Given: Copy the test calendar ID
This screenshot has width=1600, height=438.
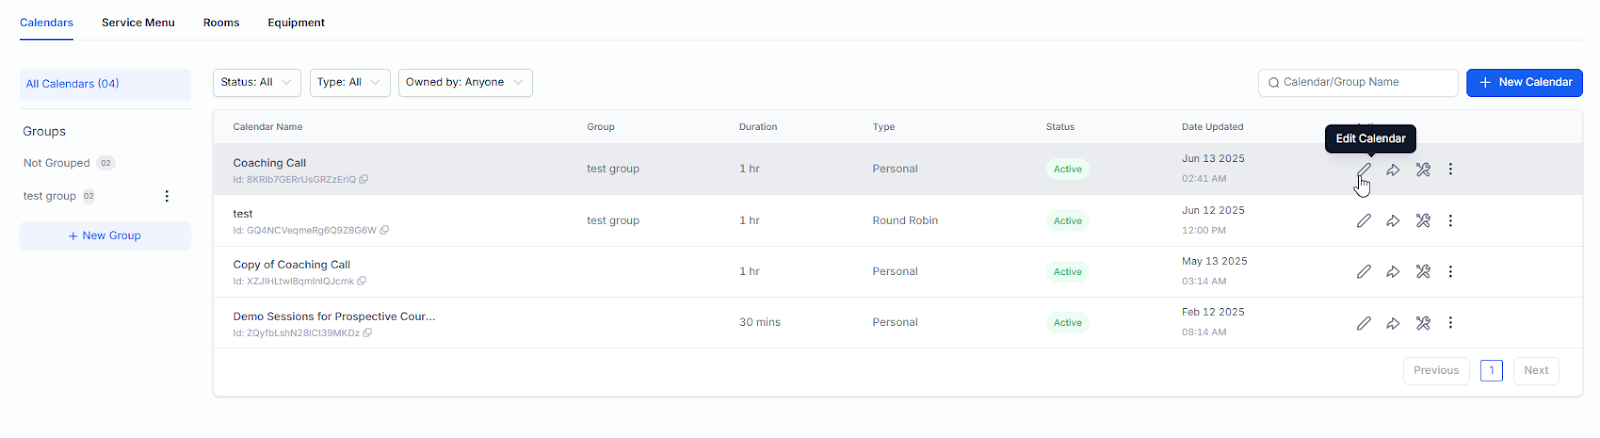Looking at the screenshot, I should [x=385, y=231].
